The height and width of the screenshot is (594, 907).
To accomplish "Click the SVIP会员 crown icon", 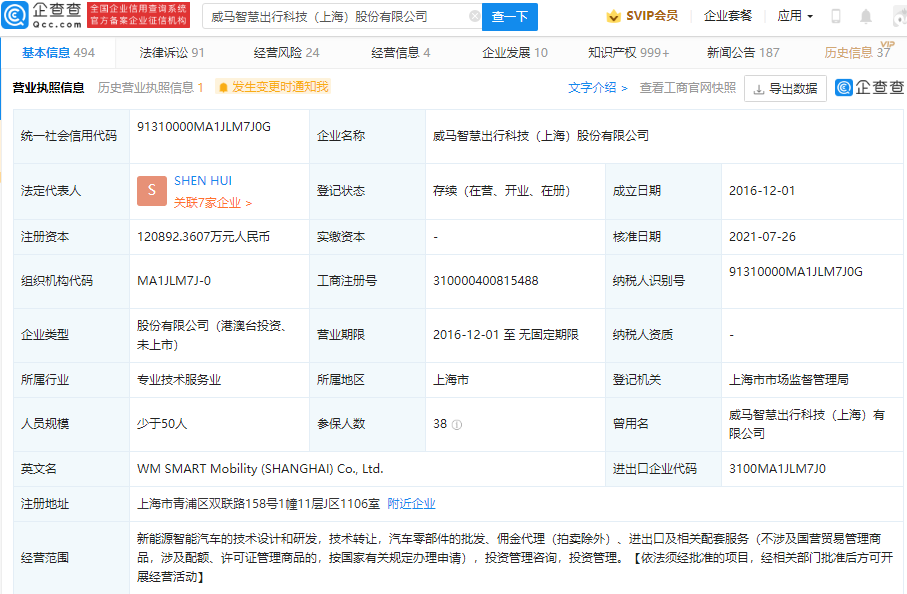I will (x=614, y=15).
